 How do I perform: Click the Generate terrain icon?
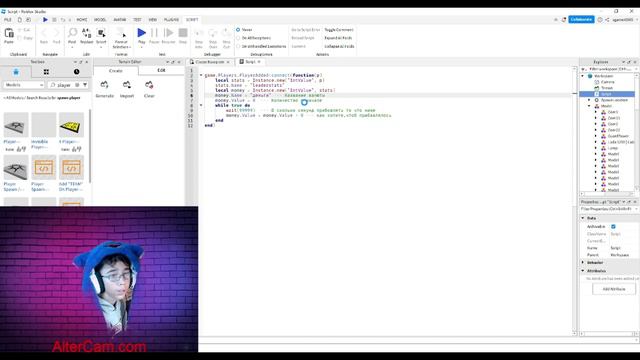click(x=104, y=85)
